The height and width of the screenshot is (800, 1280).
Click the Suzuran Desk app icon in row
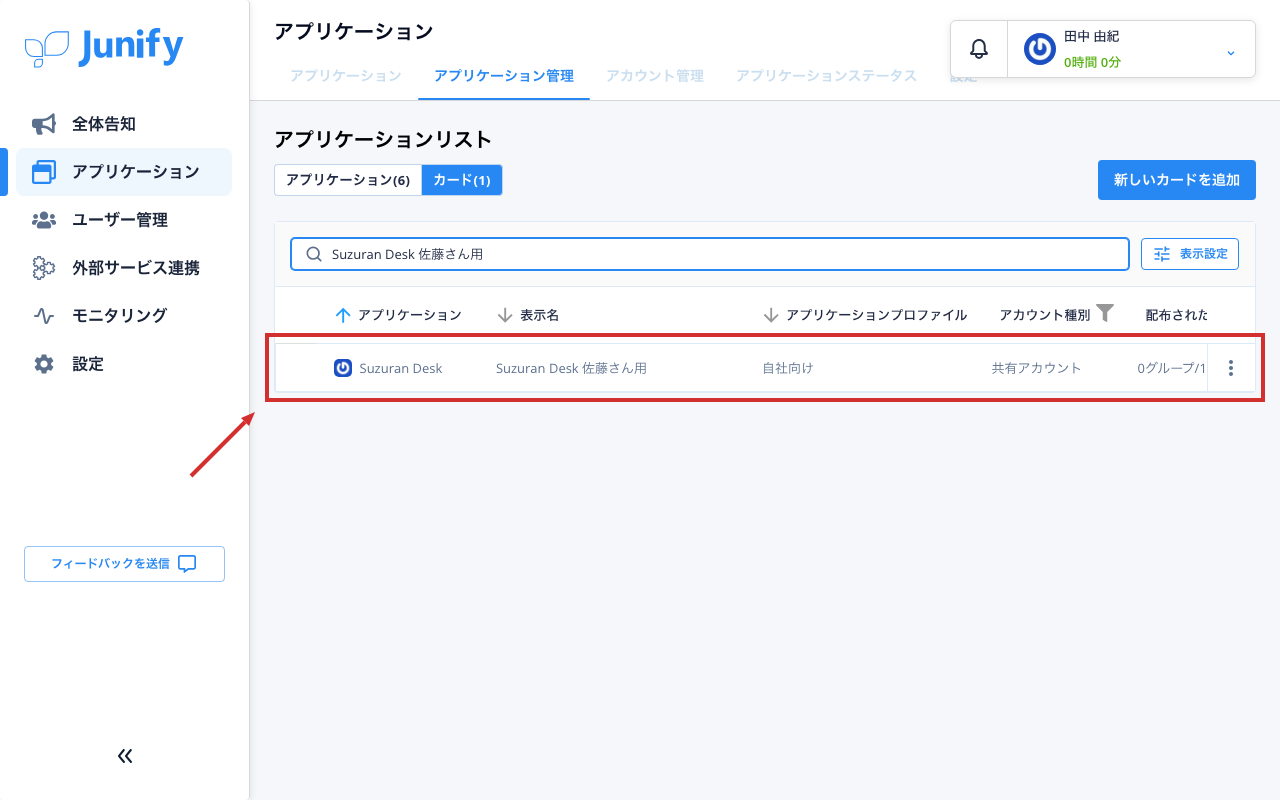pyautogui.click(x=343, y=368)
